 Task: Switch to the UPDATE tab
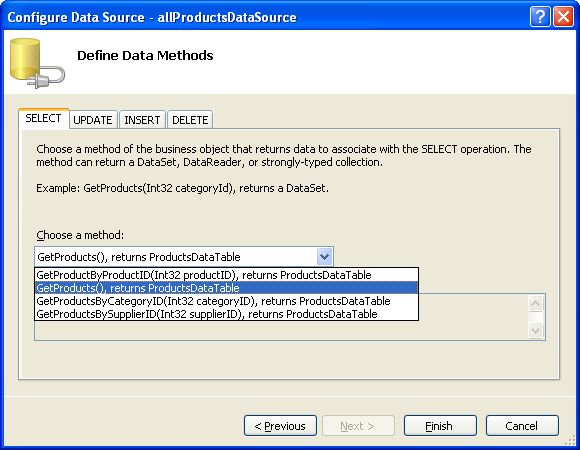point(93,120)
